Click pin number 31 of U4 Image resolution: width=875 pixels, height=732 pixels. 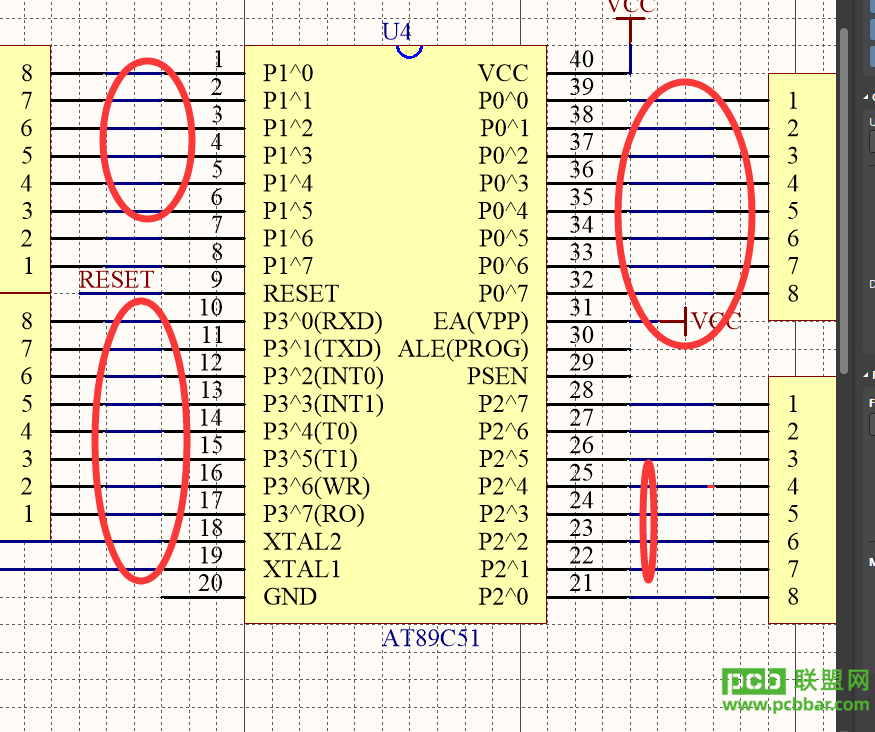pyautogui.click(x=581, y=307)
